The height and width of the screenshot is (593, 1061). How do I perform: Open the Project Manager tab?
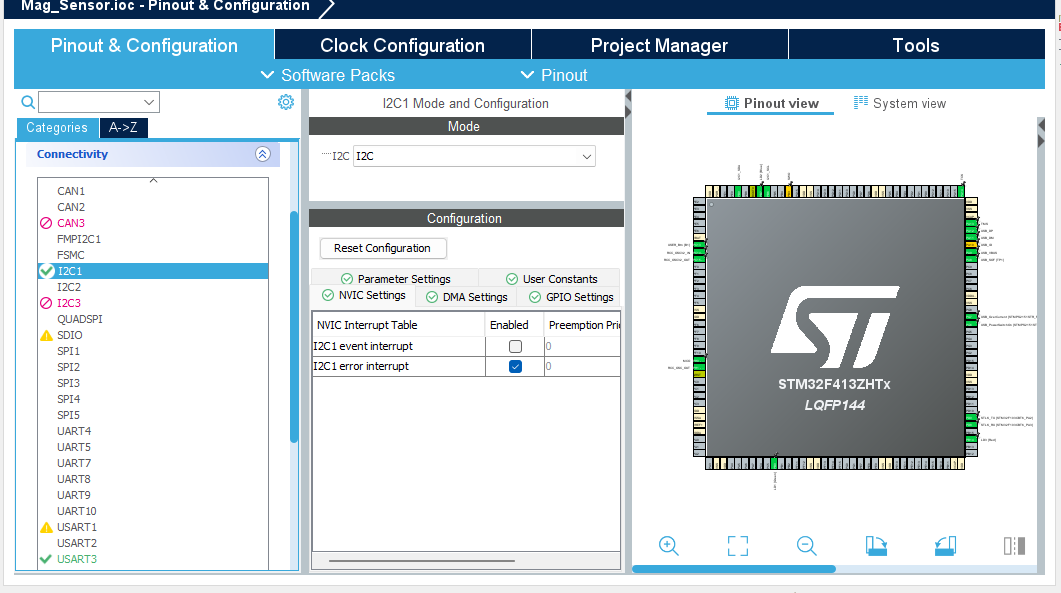pyautogui.click(x=659, y=45)
